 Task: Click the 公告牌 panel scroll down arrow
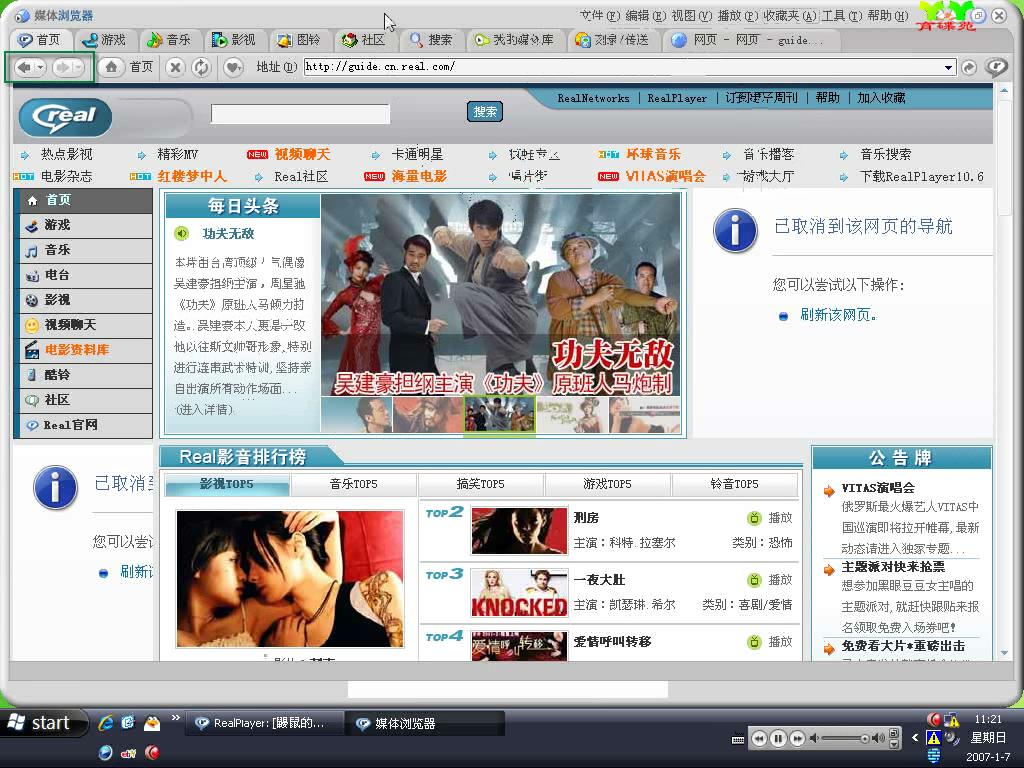tap(1004, 653)
